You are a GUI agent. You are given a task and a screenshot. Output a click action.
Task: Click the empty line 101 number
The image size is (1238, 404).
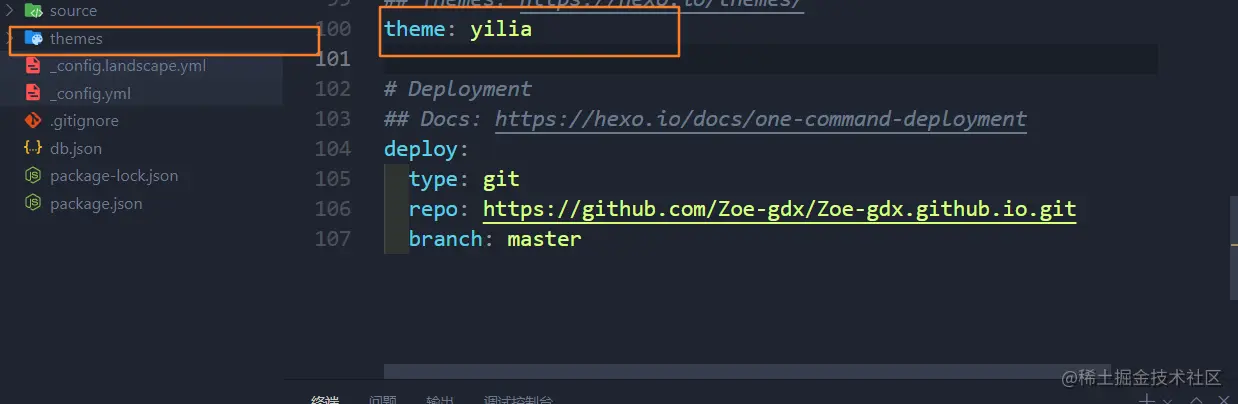pyautogui.click(x=332, y=59)
